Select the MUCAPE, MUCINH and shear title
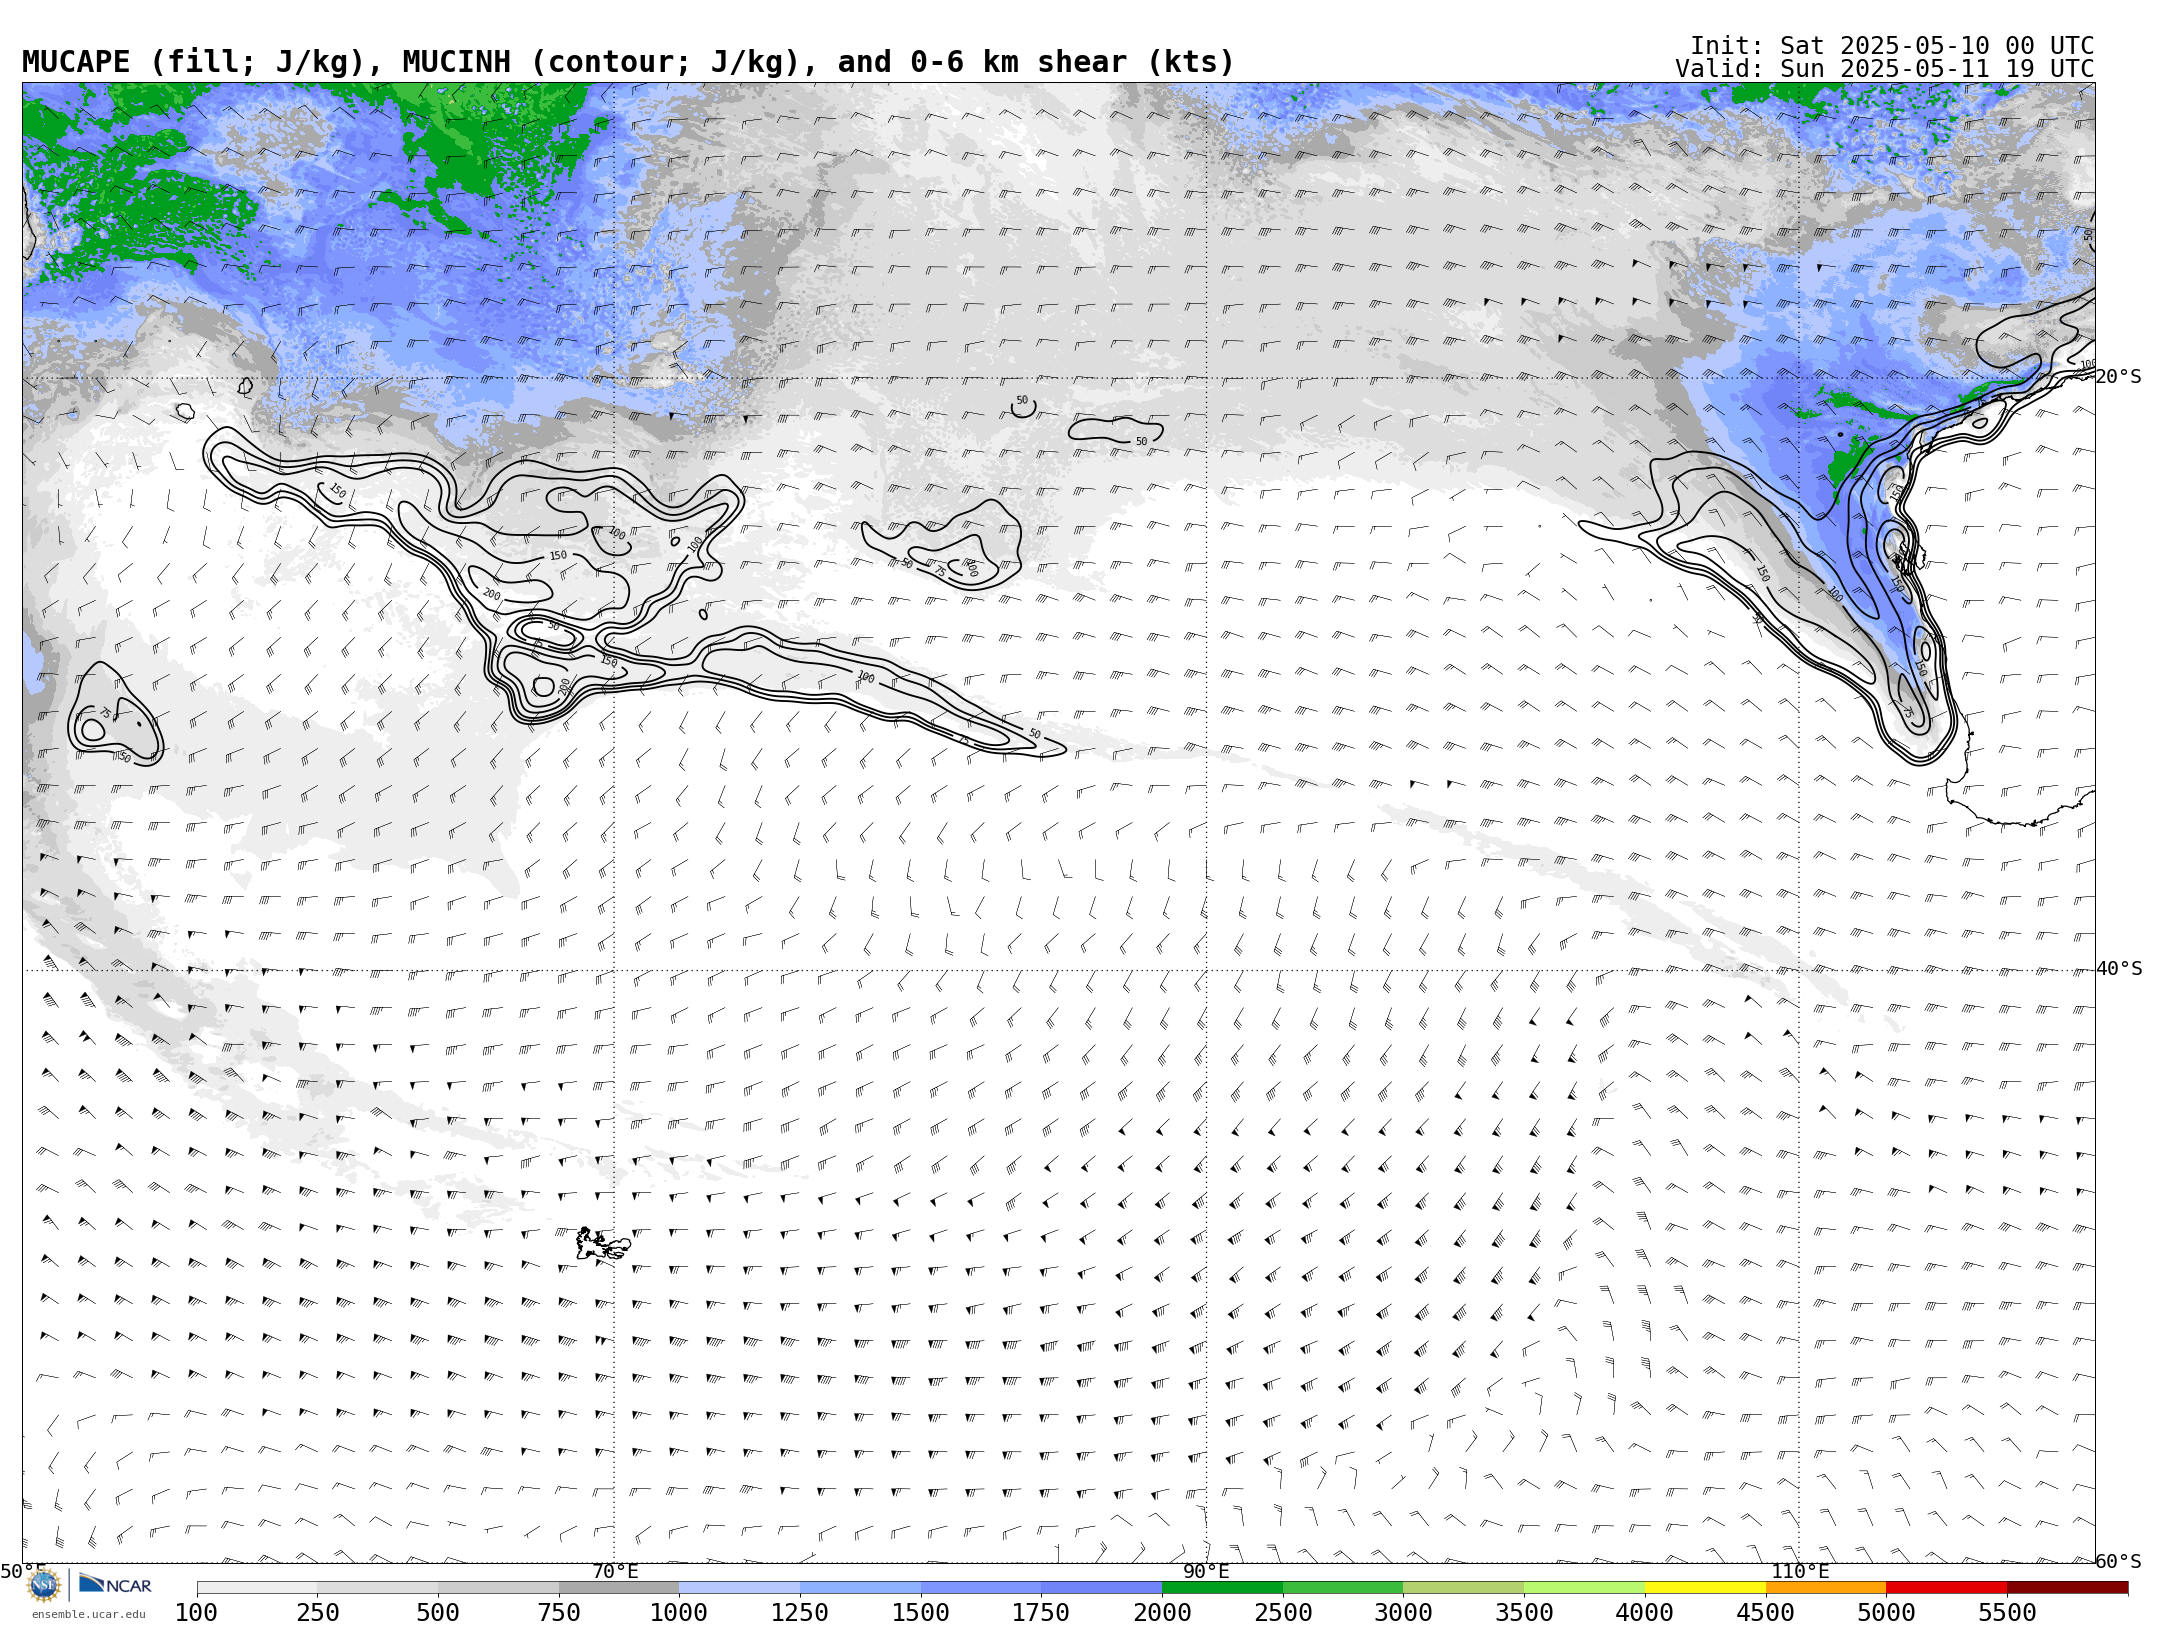 [628, 62]
